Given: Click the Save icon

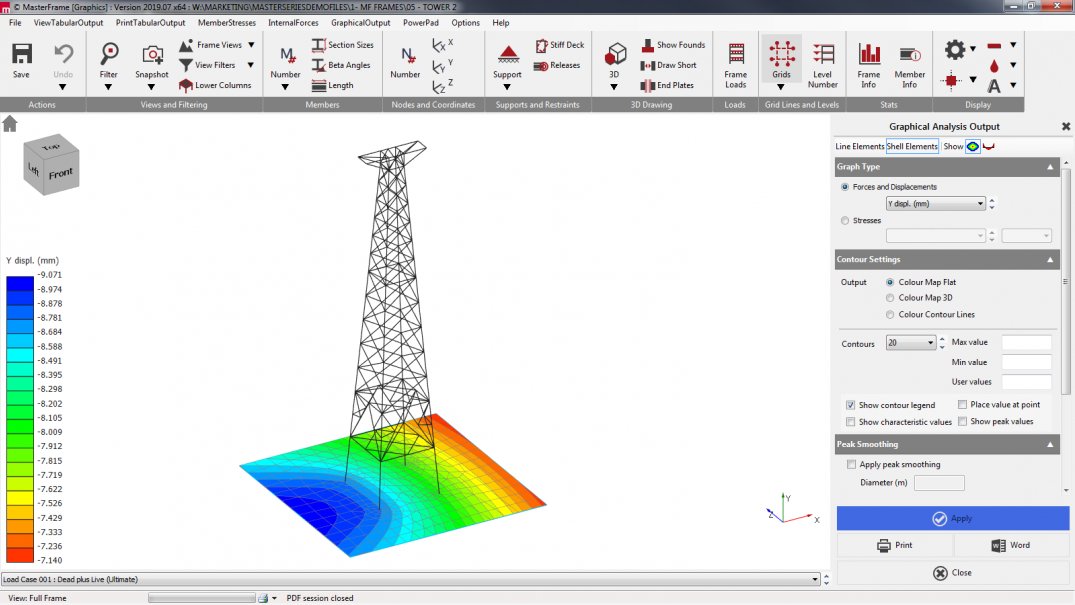Looking at the screenshot, I should (x=21, y=55).
